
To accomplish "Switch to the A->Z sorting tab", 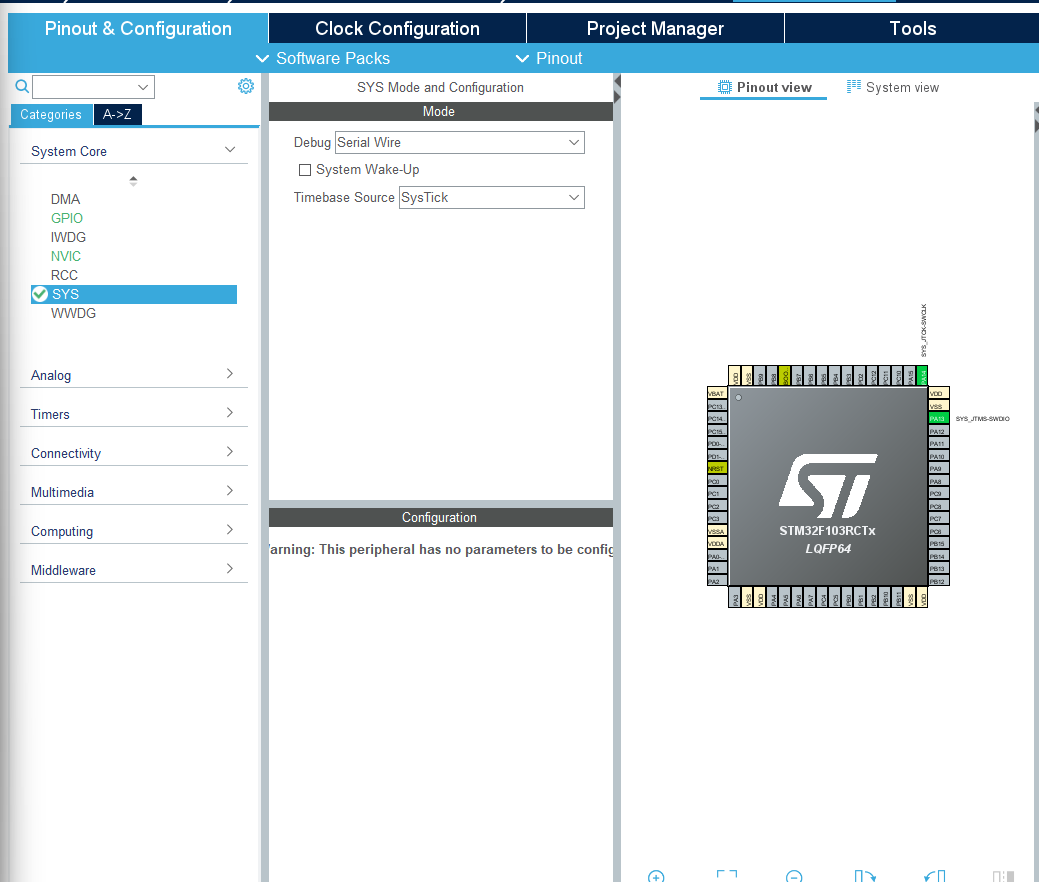I will pyautogui.click(x=117, y=115).
